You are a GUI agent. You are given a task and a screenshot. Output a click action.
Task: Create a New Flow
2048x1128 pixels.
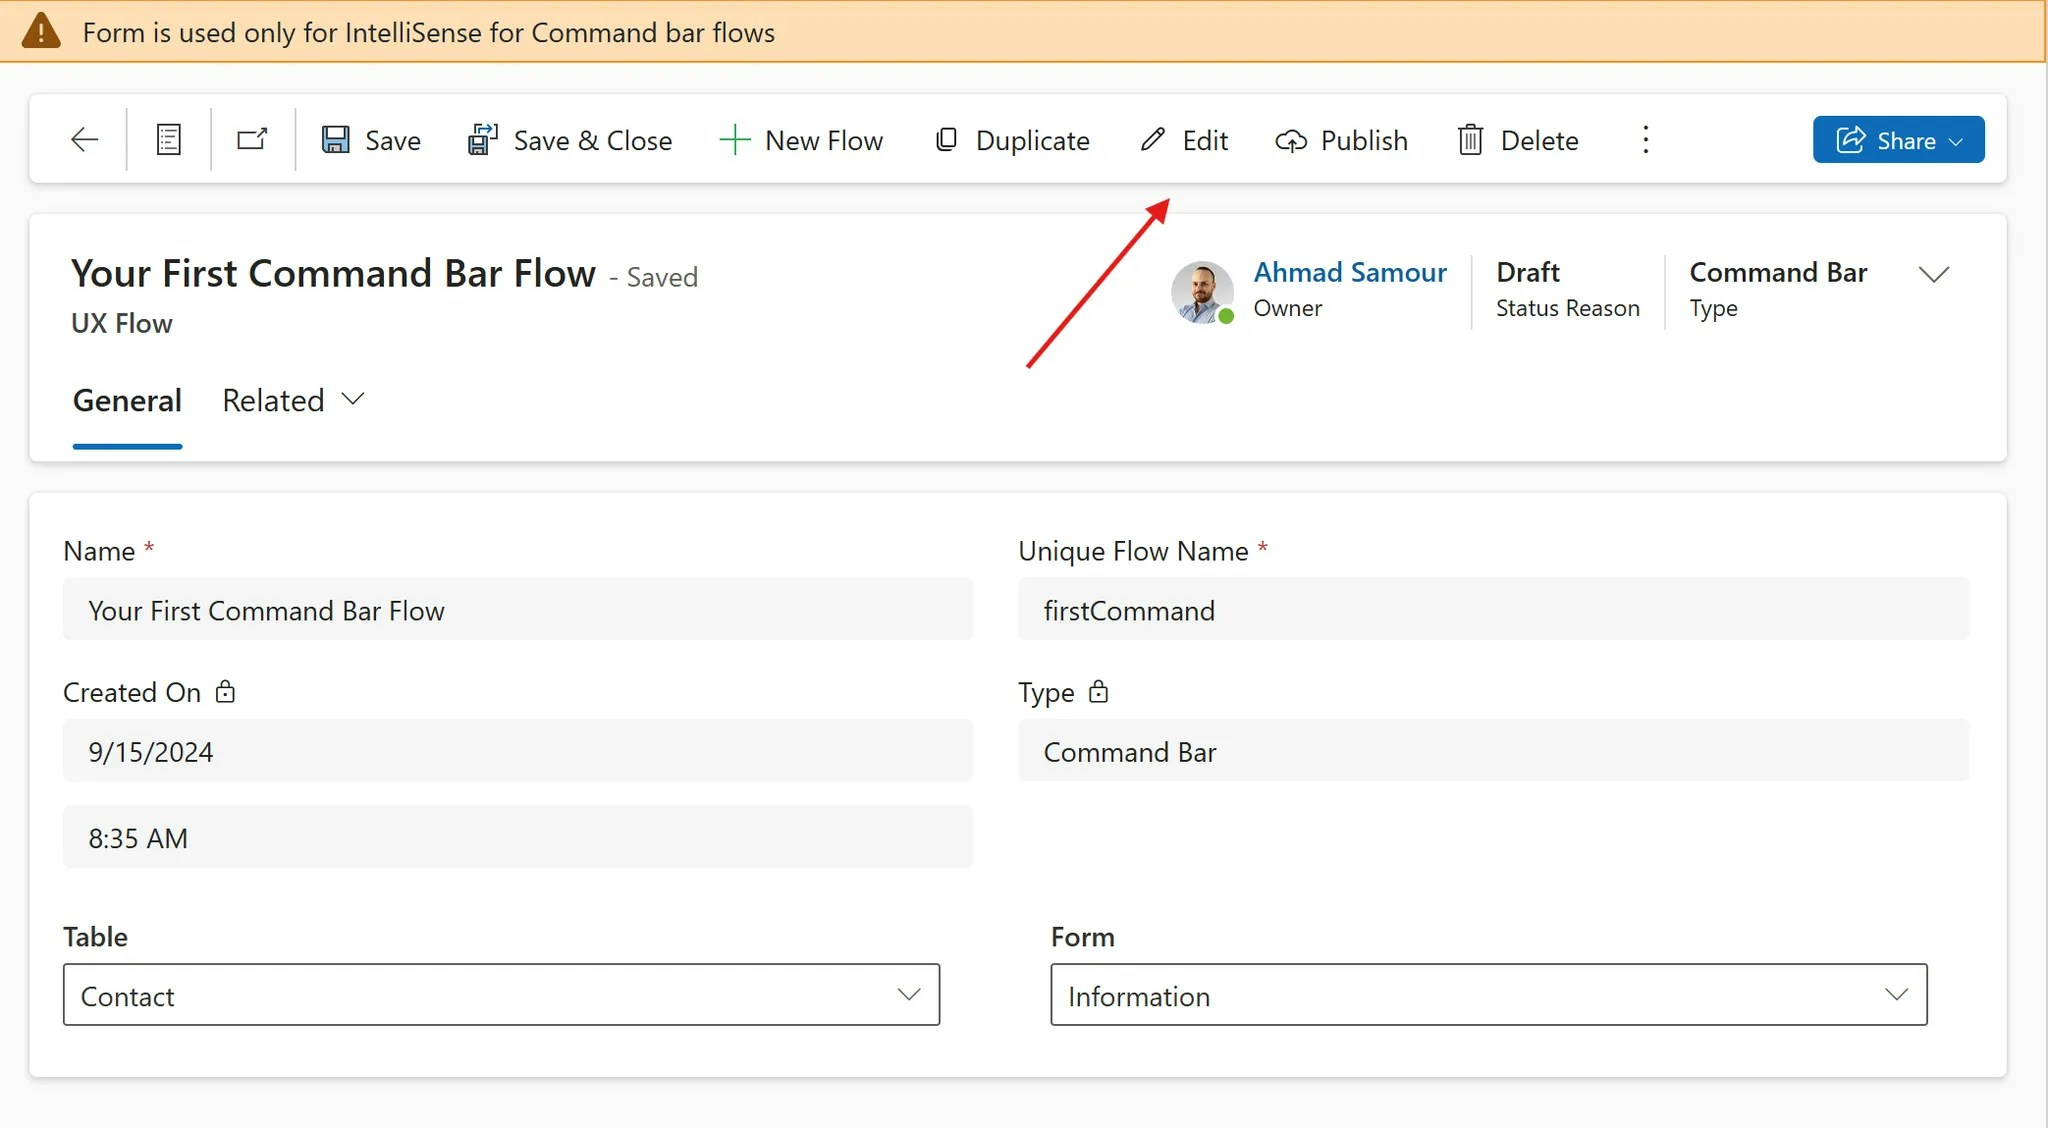coord(801,140)
